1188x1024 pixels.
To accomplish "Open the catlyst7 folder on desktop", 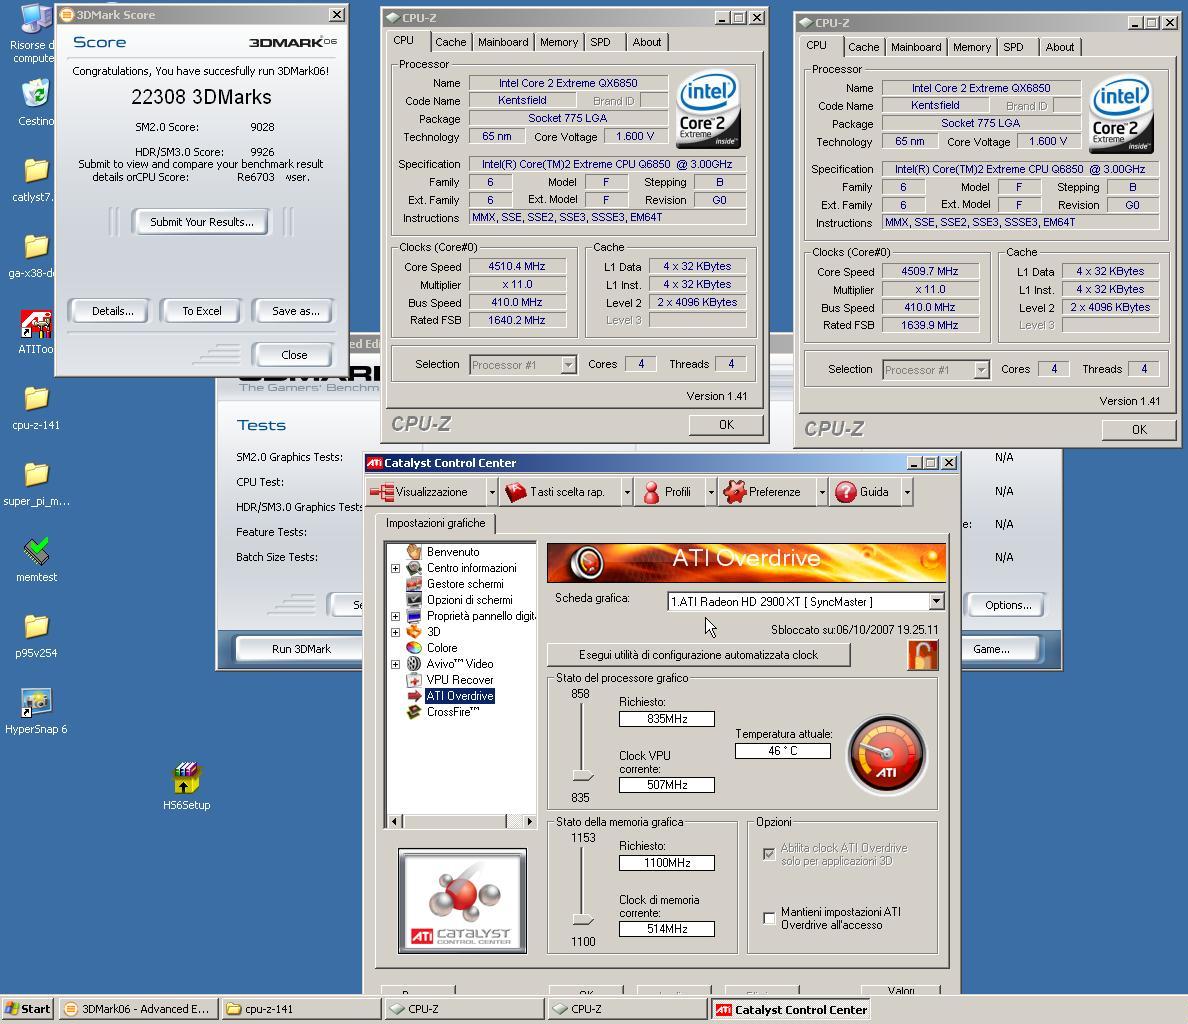I will click(36, 170).
